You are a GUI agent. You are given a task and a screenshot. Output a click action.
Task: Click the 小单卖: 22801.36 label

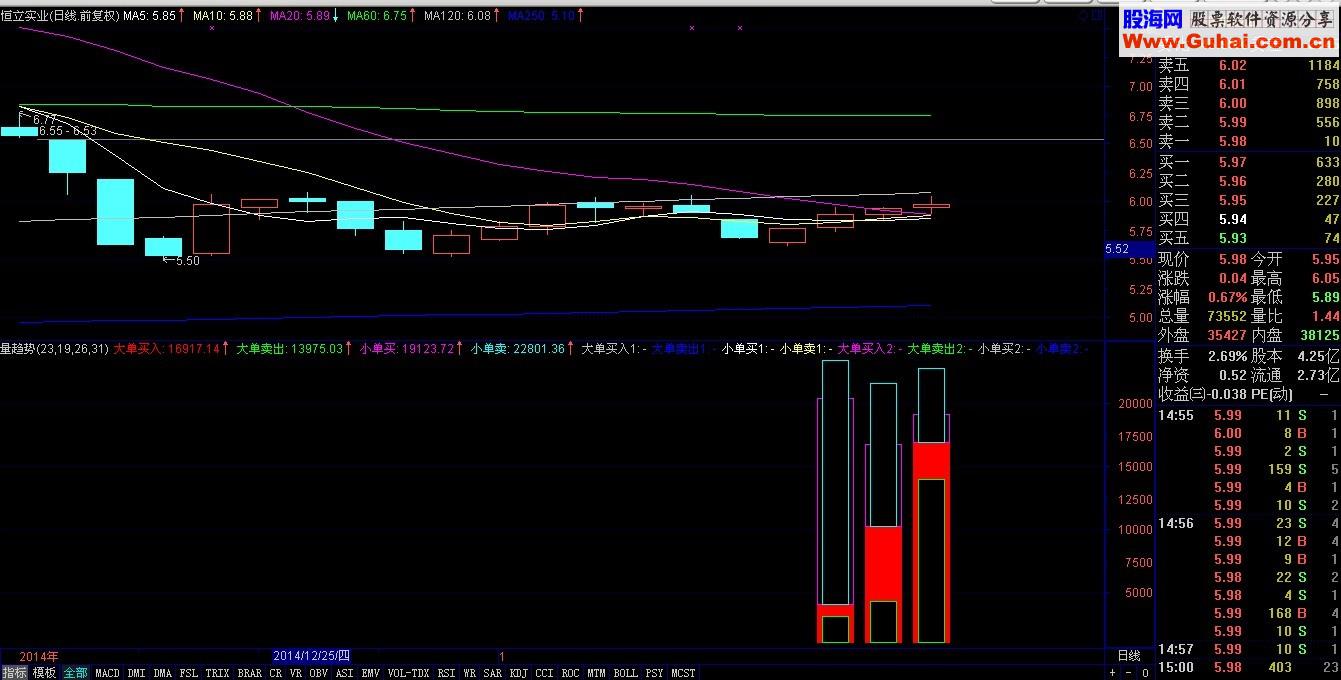pos(518,349)
